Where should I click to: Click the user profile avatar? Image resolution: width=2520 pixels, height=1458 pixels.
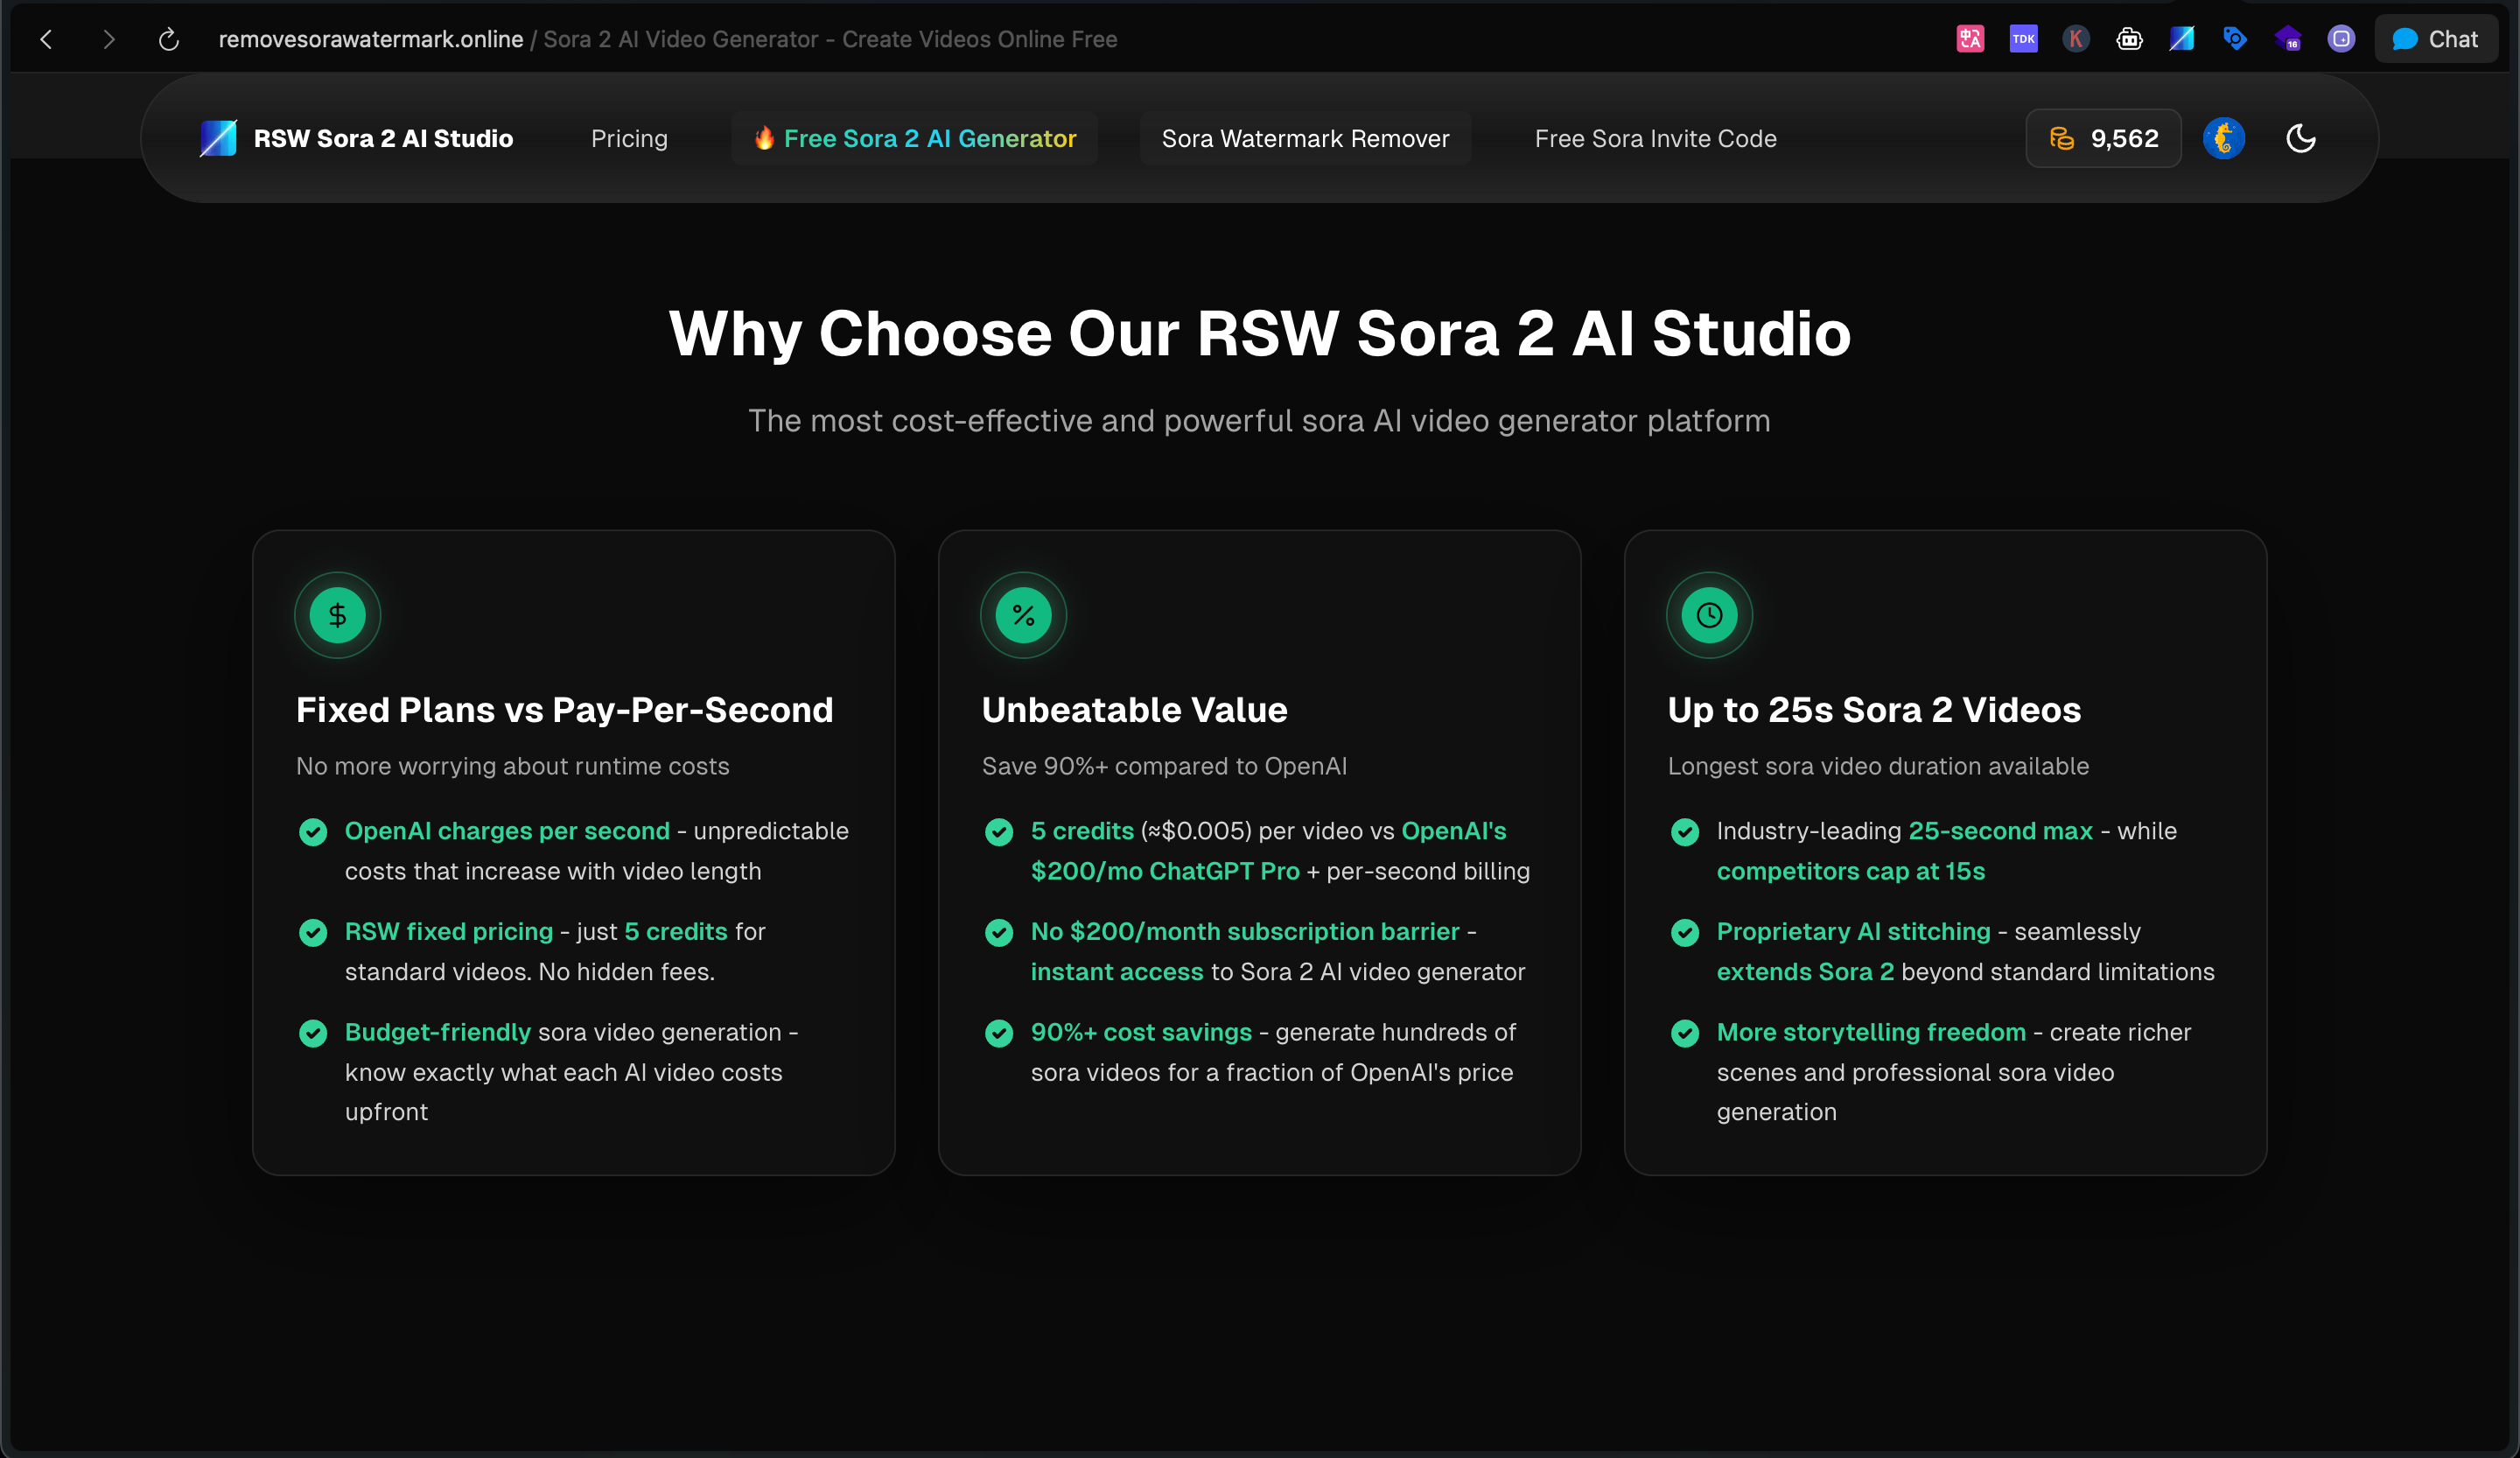tap(2223, 138)
